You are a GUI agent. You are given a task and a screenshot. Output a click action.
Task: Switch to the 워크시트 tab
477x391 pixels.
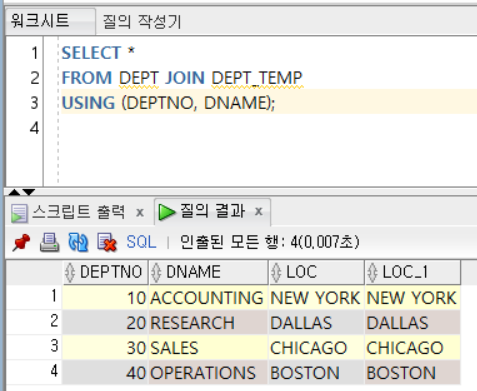50,21
